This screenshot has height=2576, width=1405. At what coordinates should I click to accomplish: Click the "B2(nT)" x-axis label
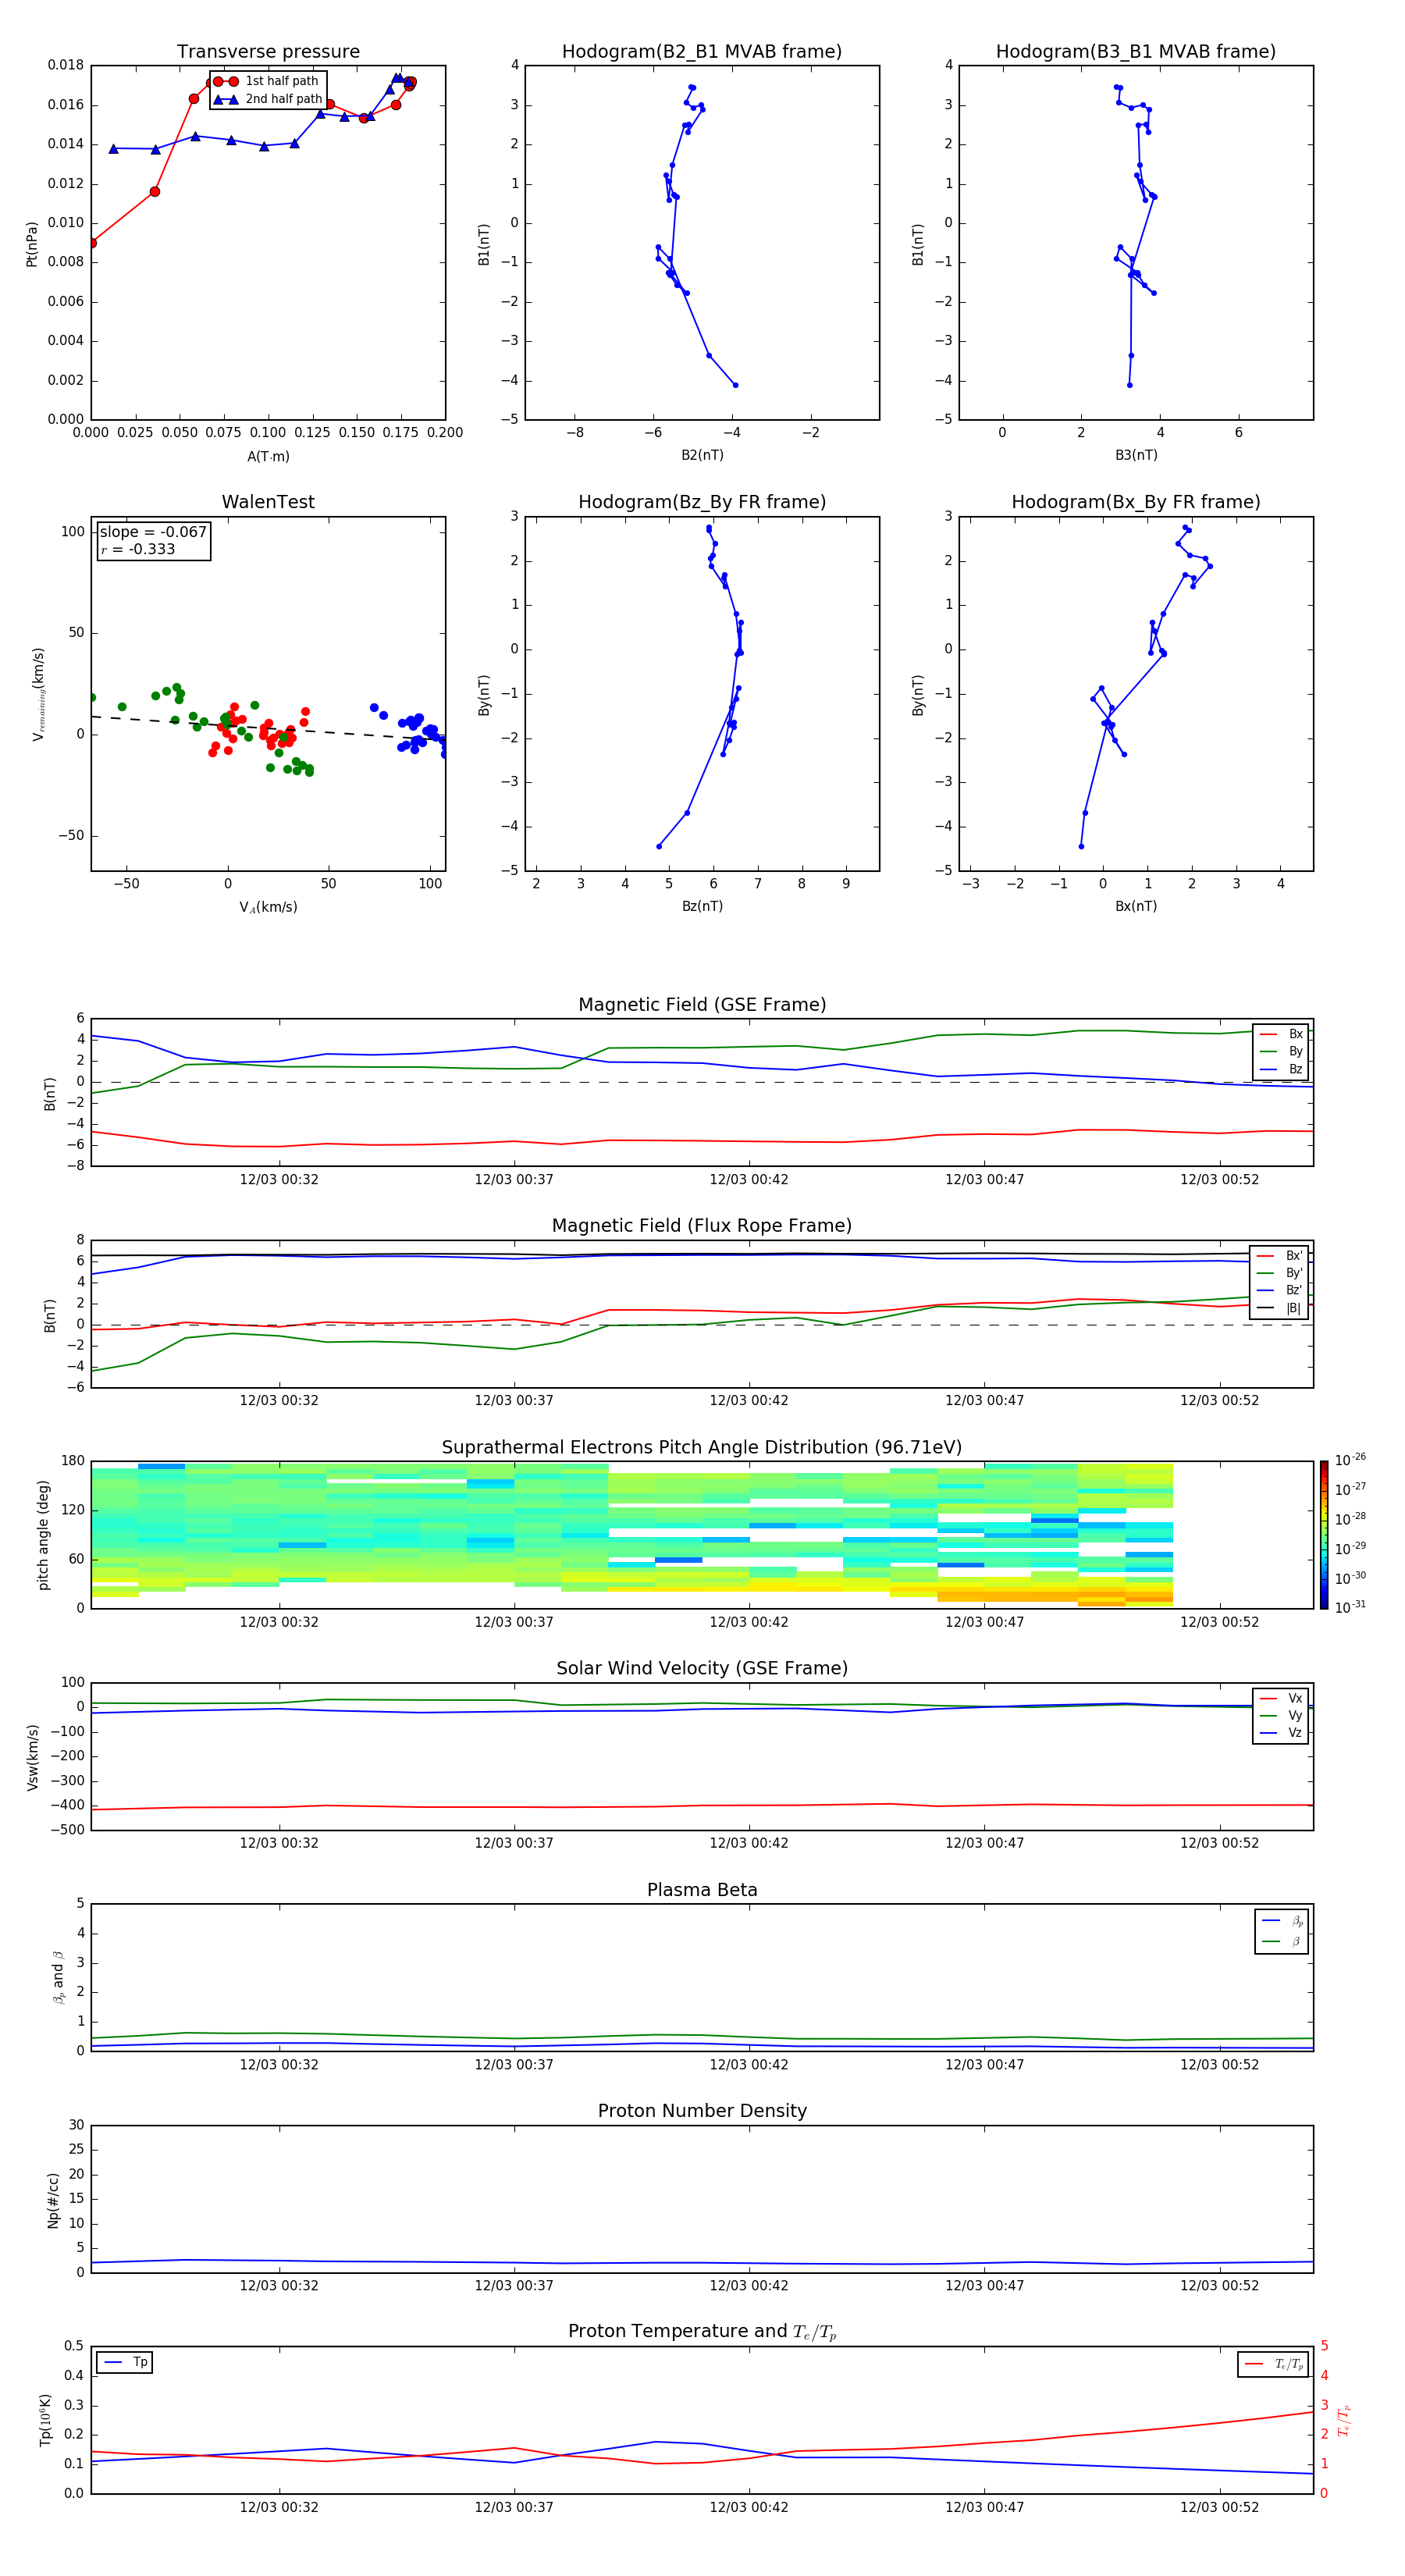[702, 455]
